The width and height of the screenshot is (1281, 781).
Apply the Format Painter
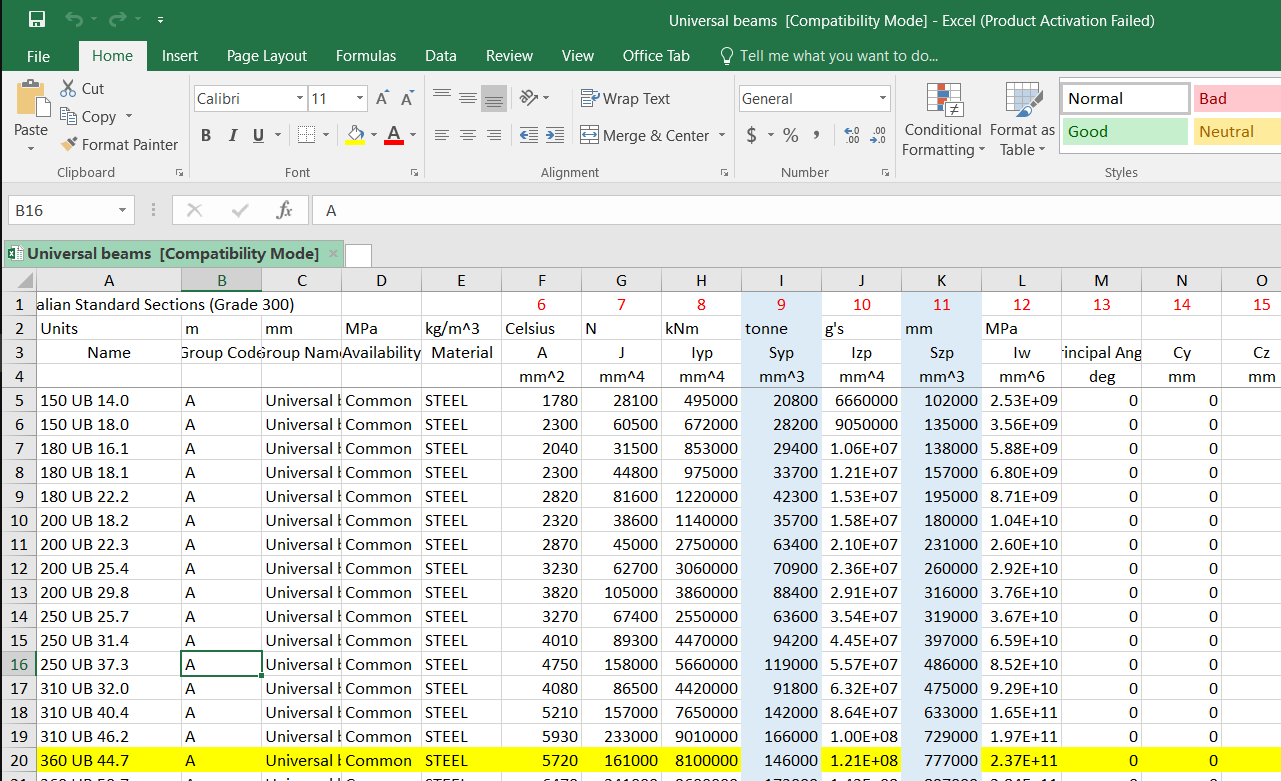point(119,144)
